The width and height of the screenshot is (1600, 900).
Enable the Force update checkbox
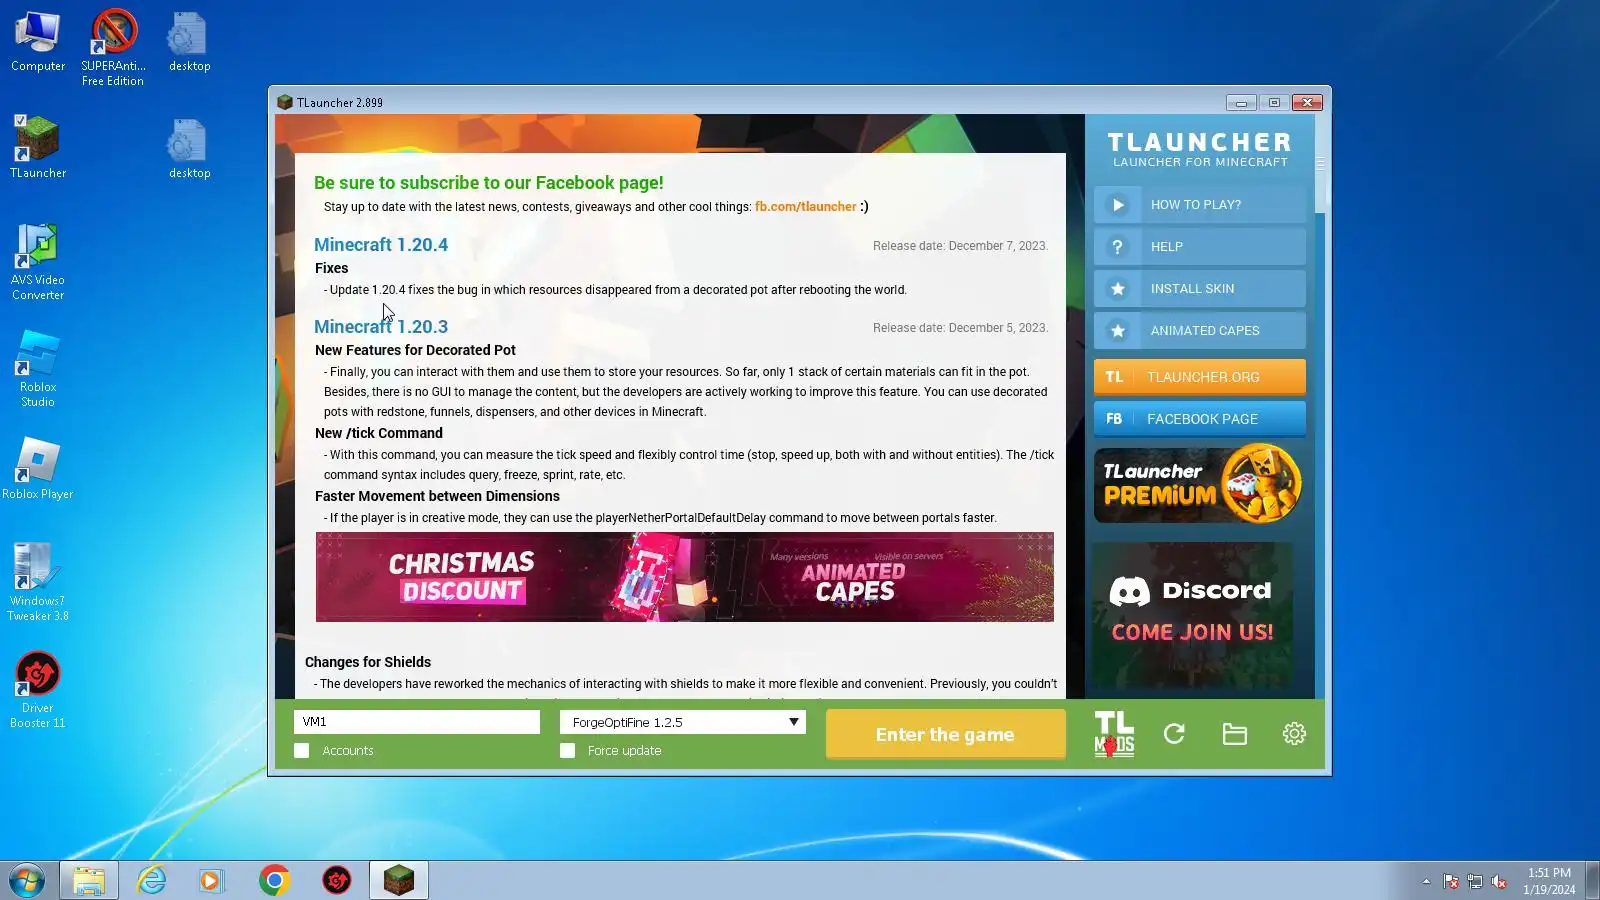tap(568, 751)
